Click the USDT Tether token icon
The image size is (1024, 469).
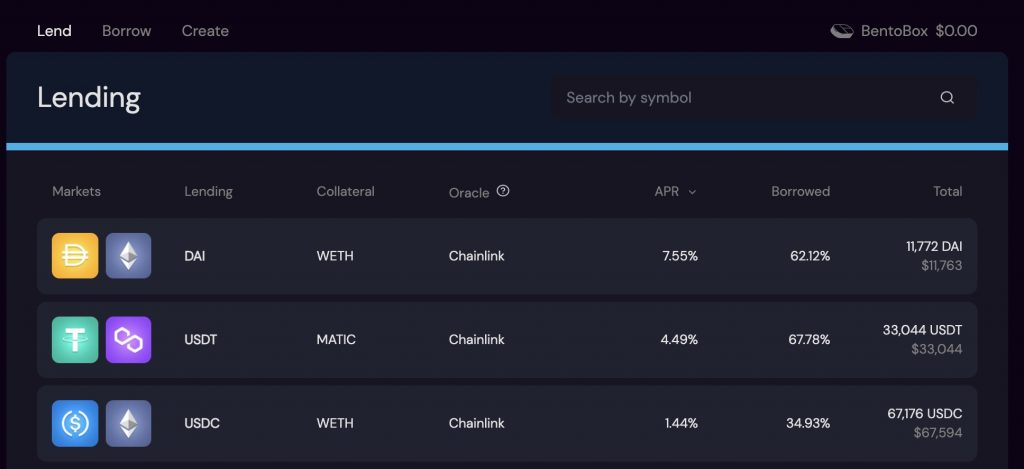click(x=75, y=340)
